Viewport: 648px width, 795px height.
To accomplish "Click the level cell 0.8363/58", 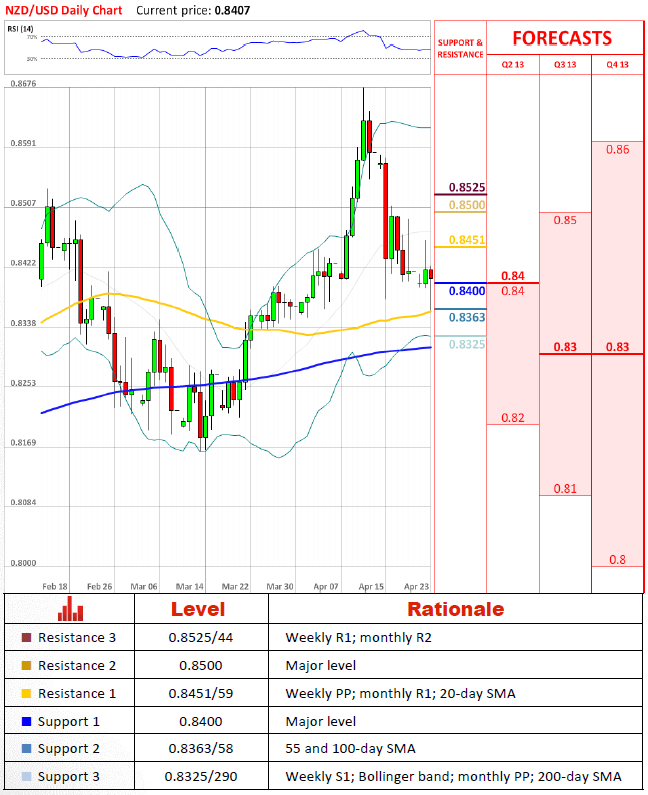I will [201, 748].
